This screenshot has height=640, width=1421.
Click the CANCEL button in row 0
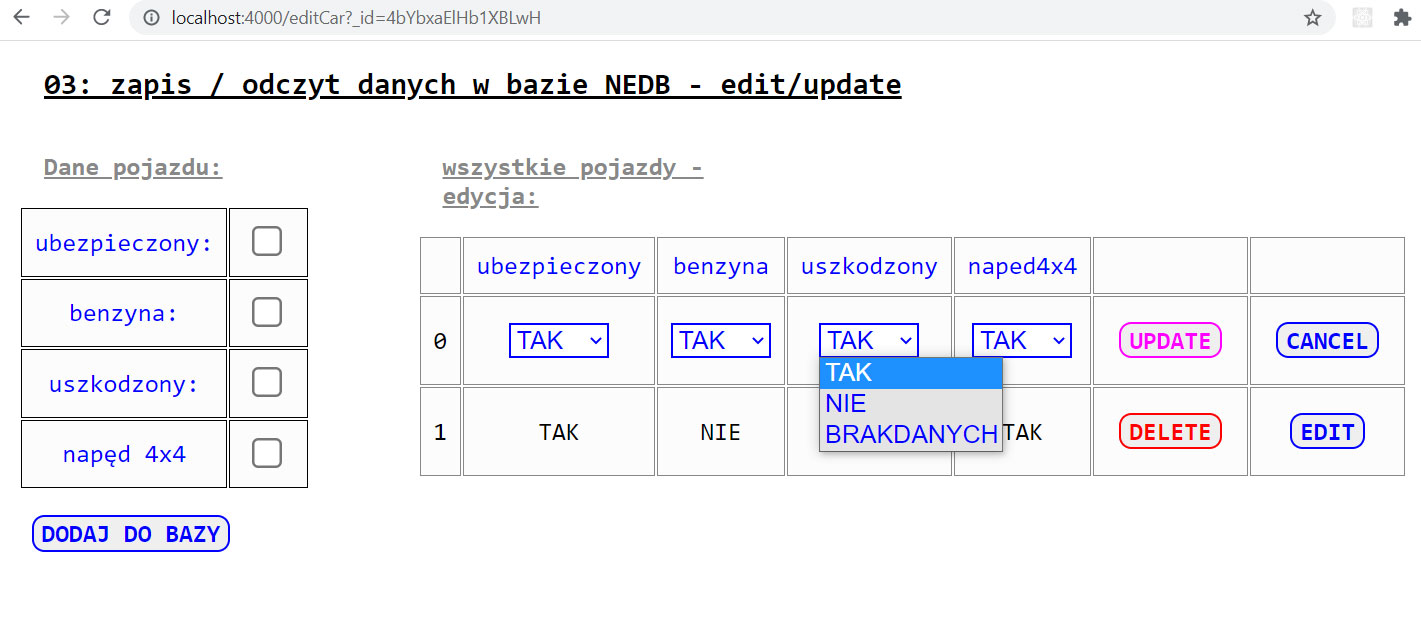coord(1327,341)
